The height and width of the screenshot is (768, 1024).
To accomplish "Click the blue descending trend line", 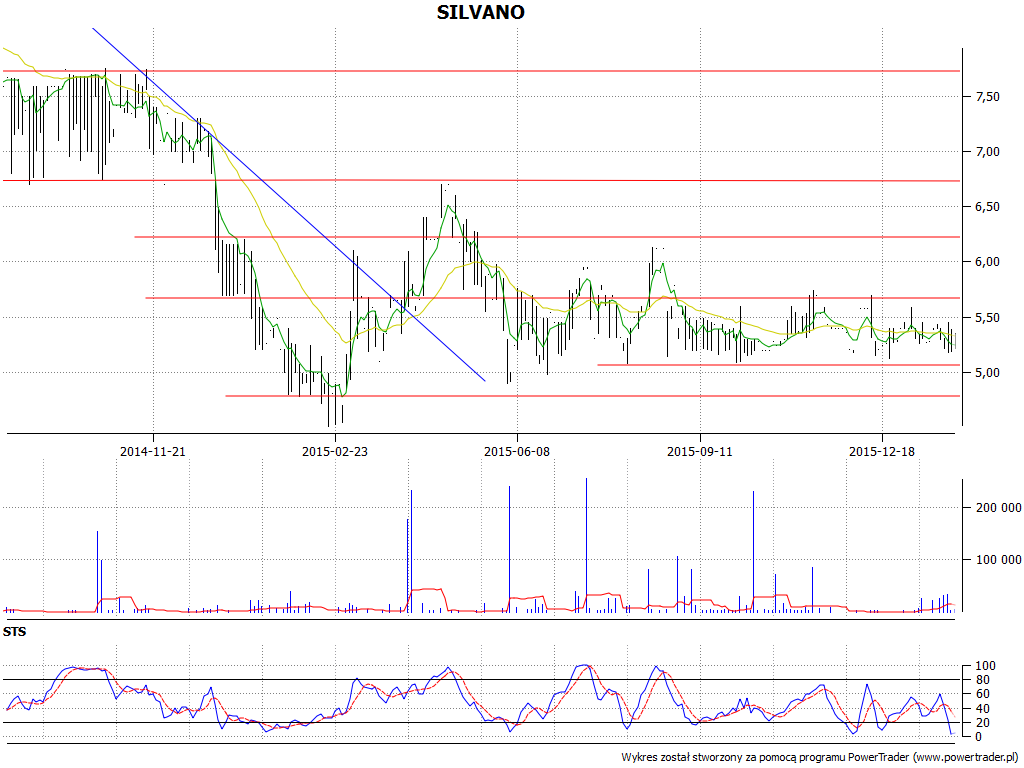I will pyautogui.click(x=288, y=204).
